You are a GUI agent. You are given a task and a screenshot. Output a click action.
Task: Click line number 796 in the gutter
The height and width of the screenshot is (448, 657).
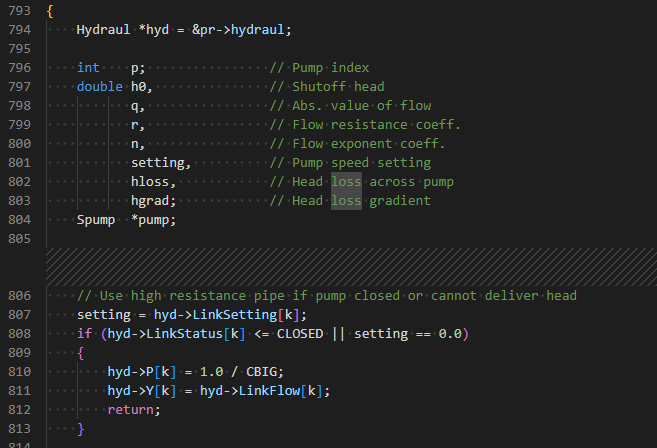point(19,67)
